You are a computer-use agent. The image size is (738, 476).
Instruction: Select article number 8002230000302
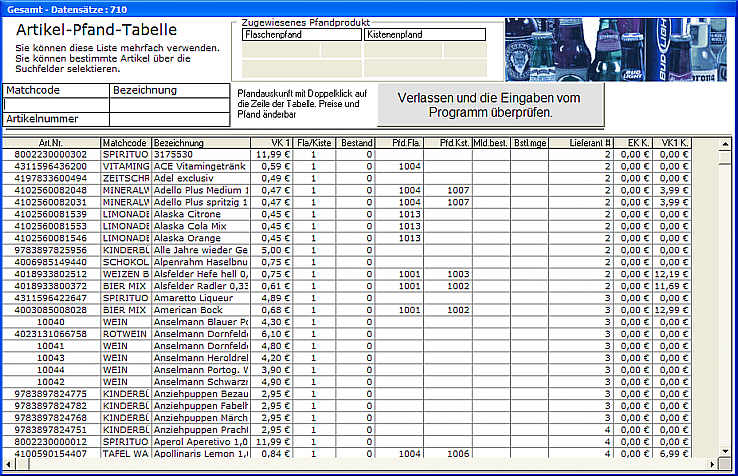[51, 154]
